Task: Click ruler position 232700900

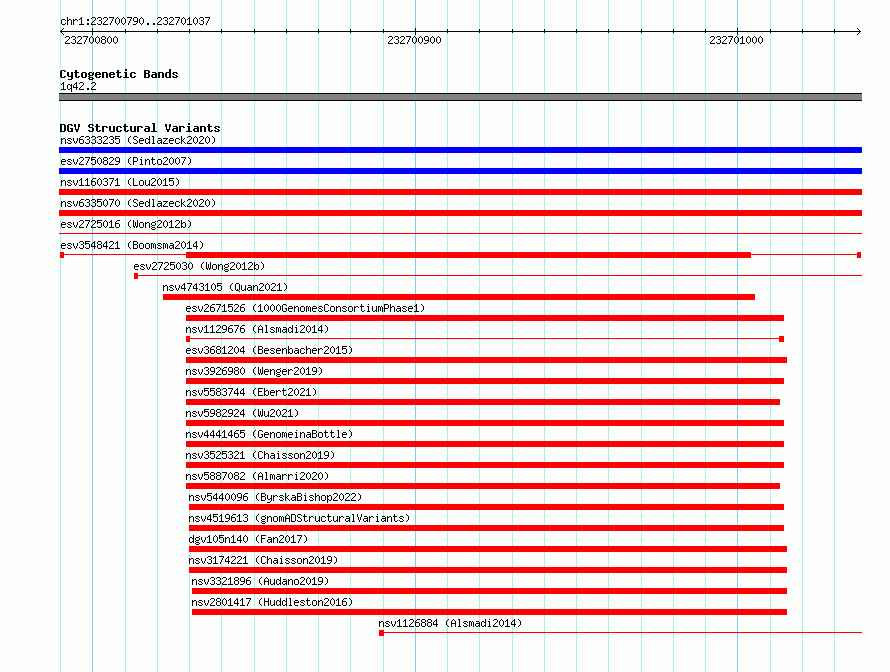Action: (414, 40)
